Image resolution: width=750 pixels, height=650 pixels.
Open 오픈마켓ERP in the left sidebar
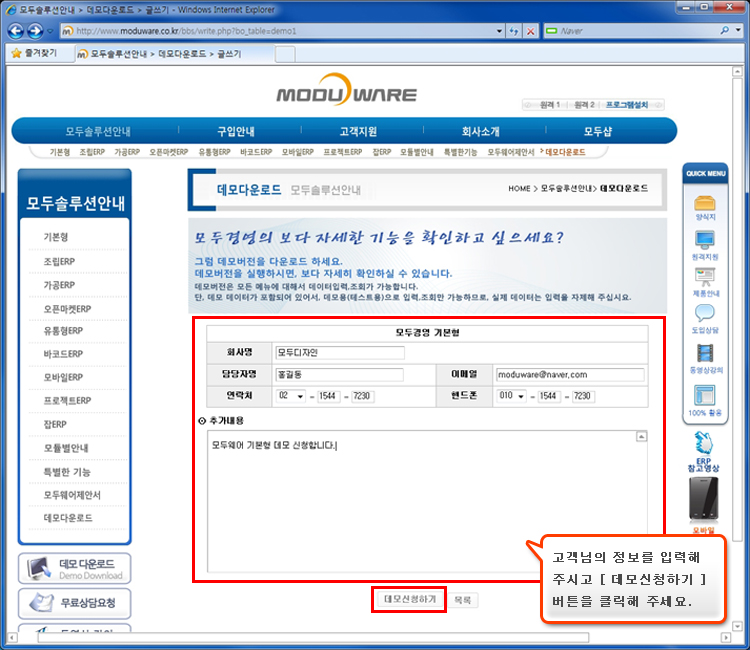pyautogui.click(x=67, y=309)
